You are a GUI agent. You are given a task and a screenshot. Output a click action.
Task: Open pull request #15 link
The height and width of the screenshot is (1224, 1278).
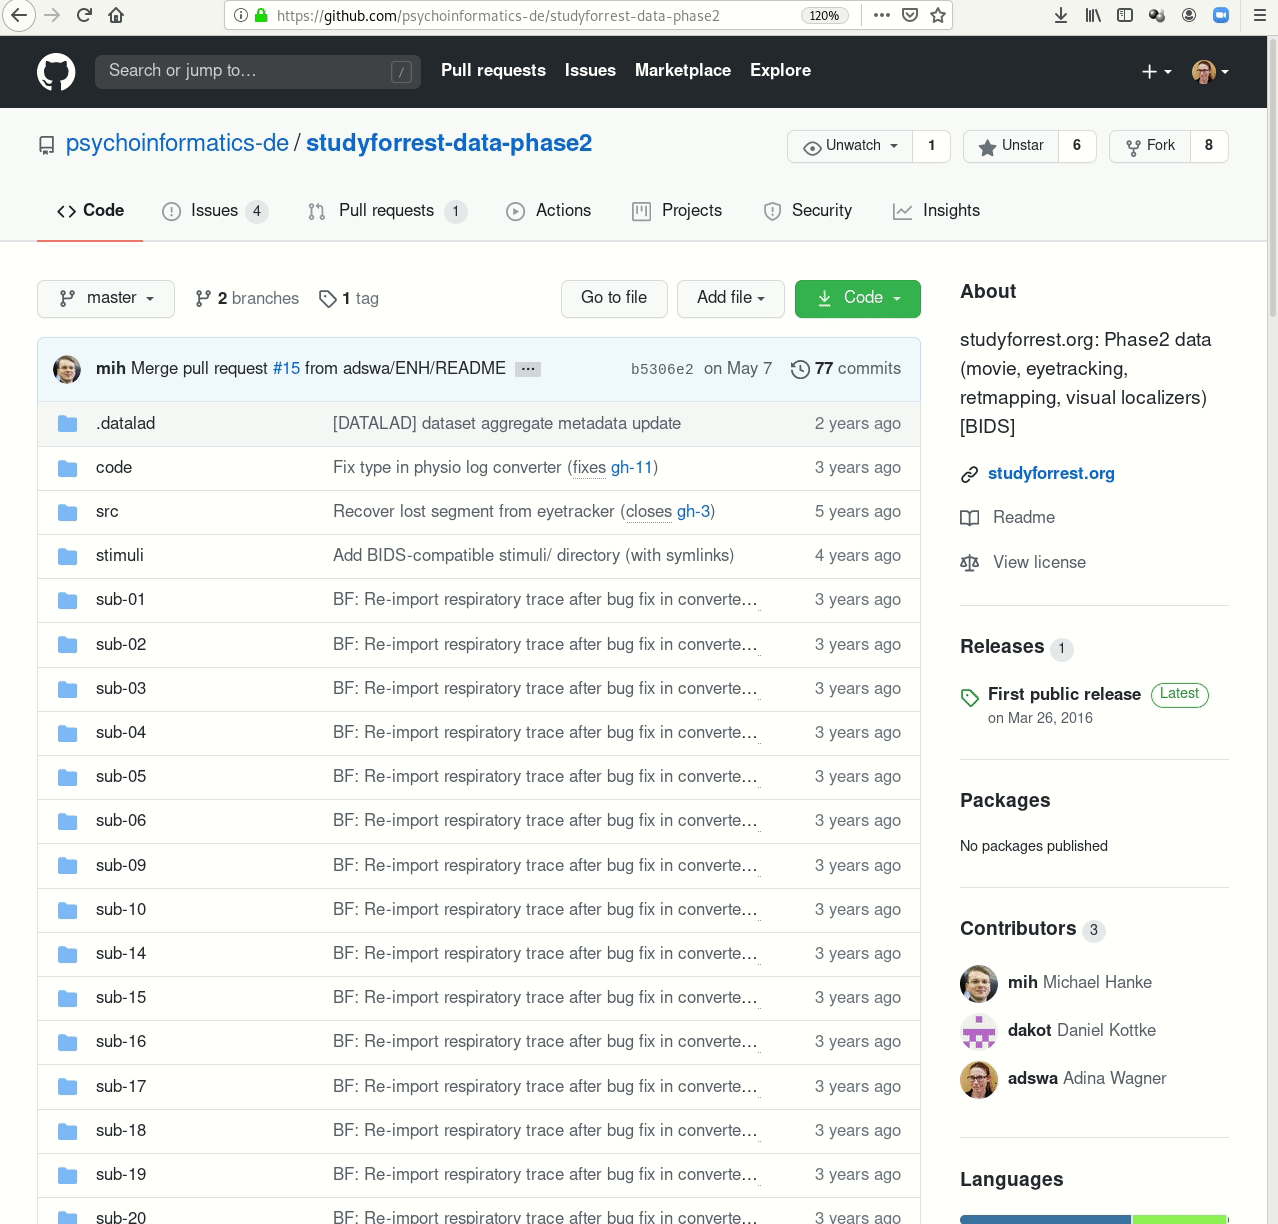coord(286,369)
